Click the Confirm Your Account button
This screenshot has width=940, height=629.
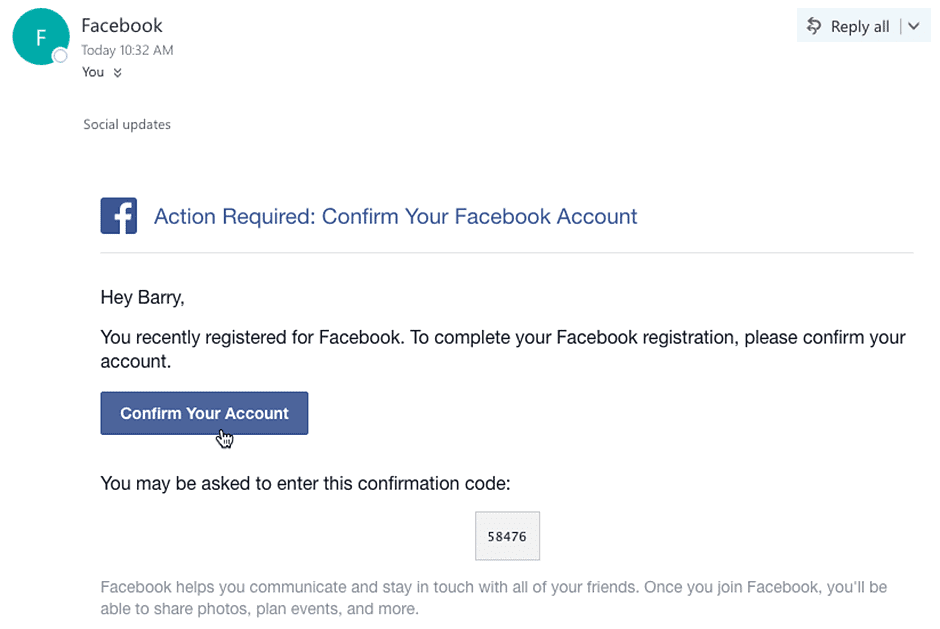click(204, 413)
